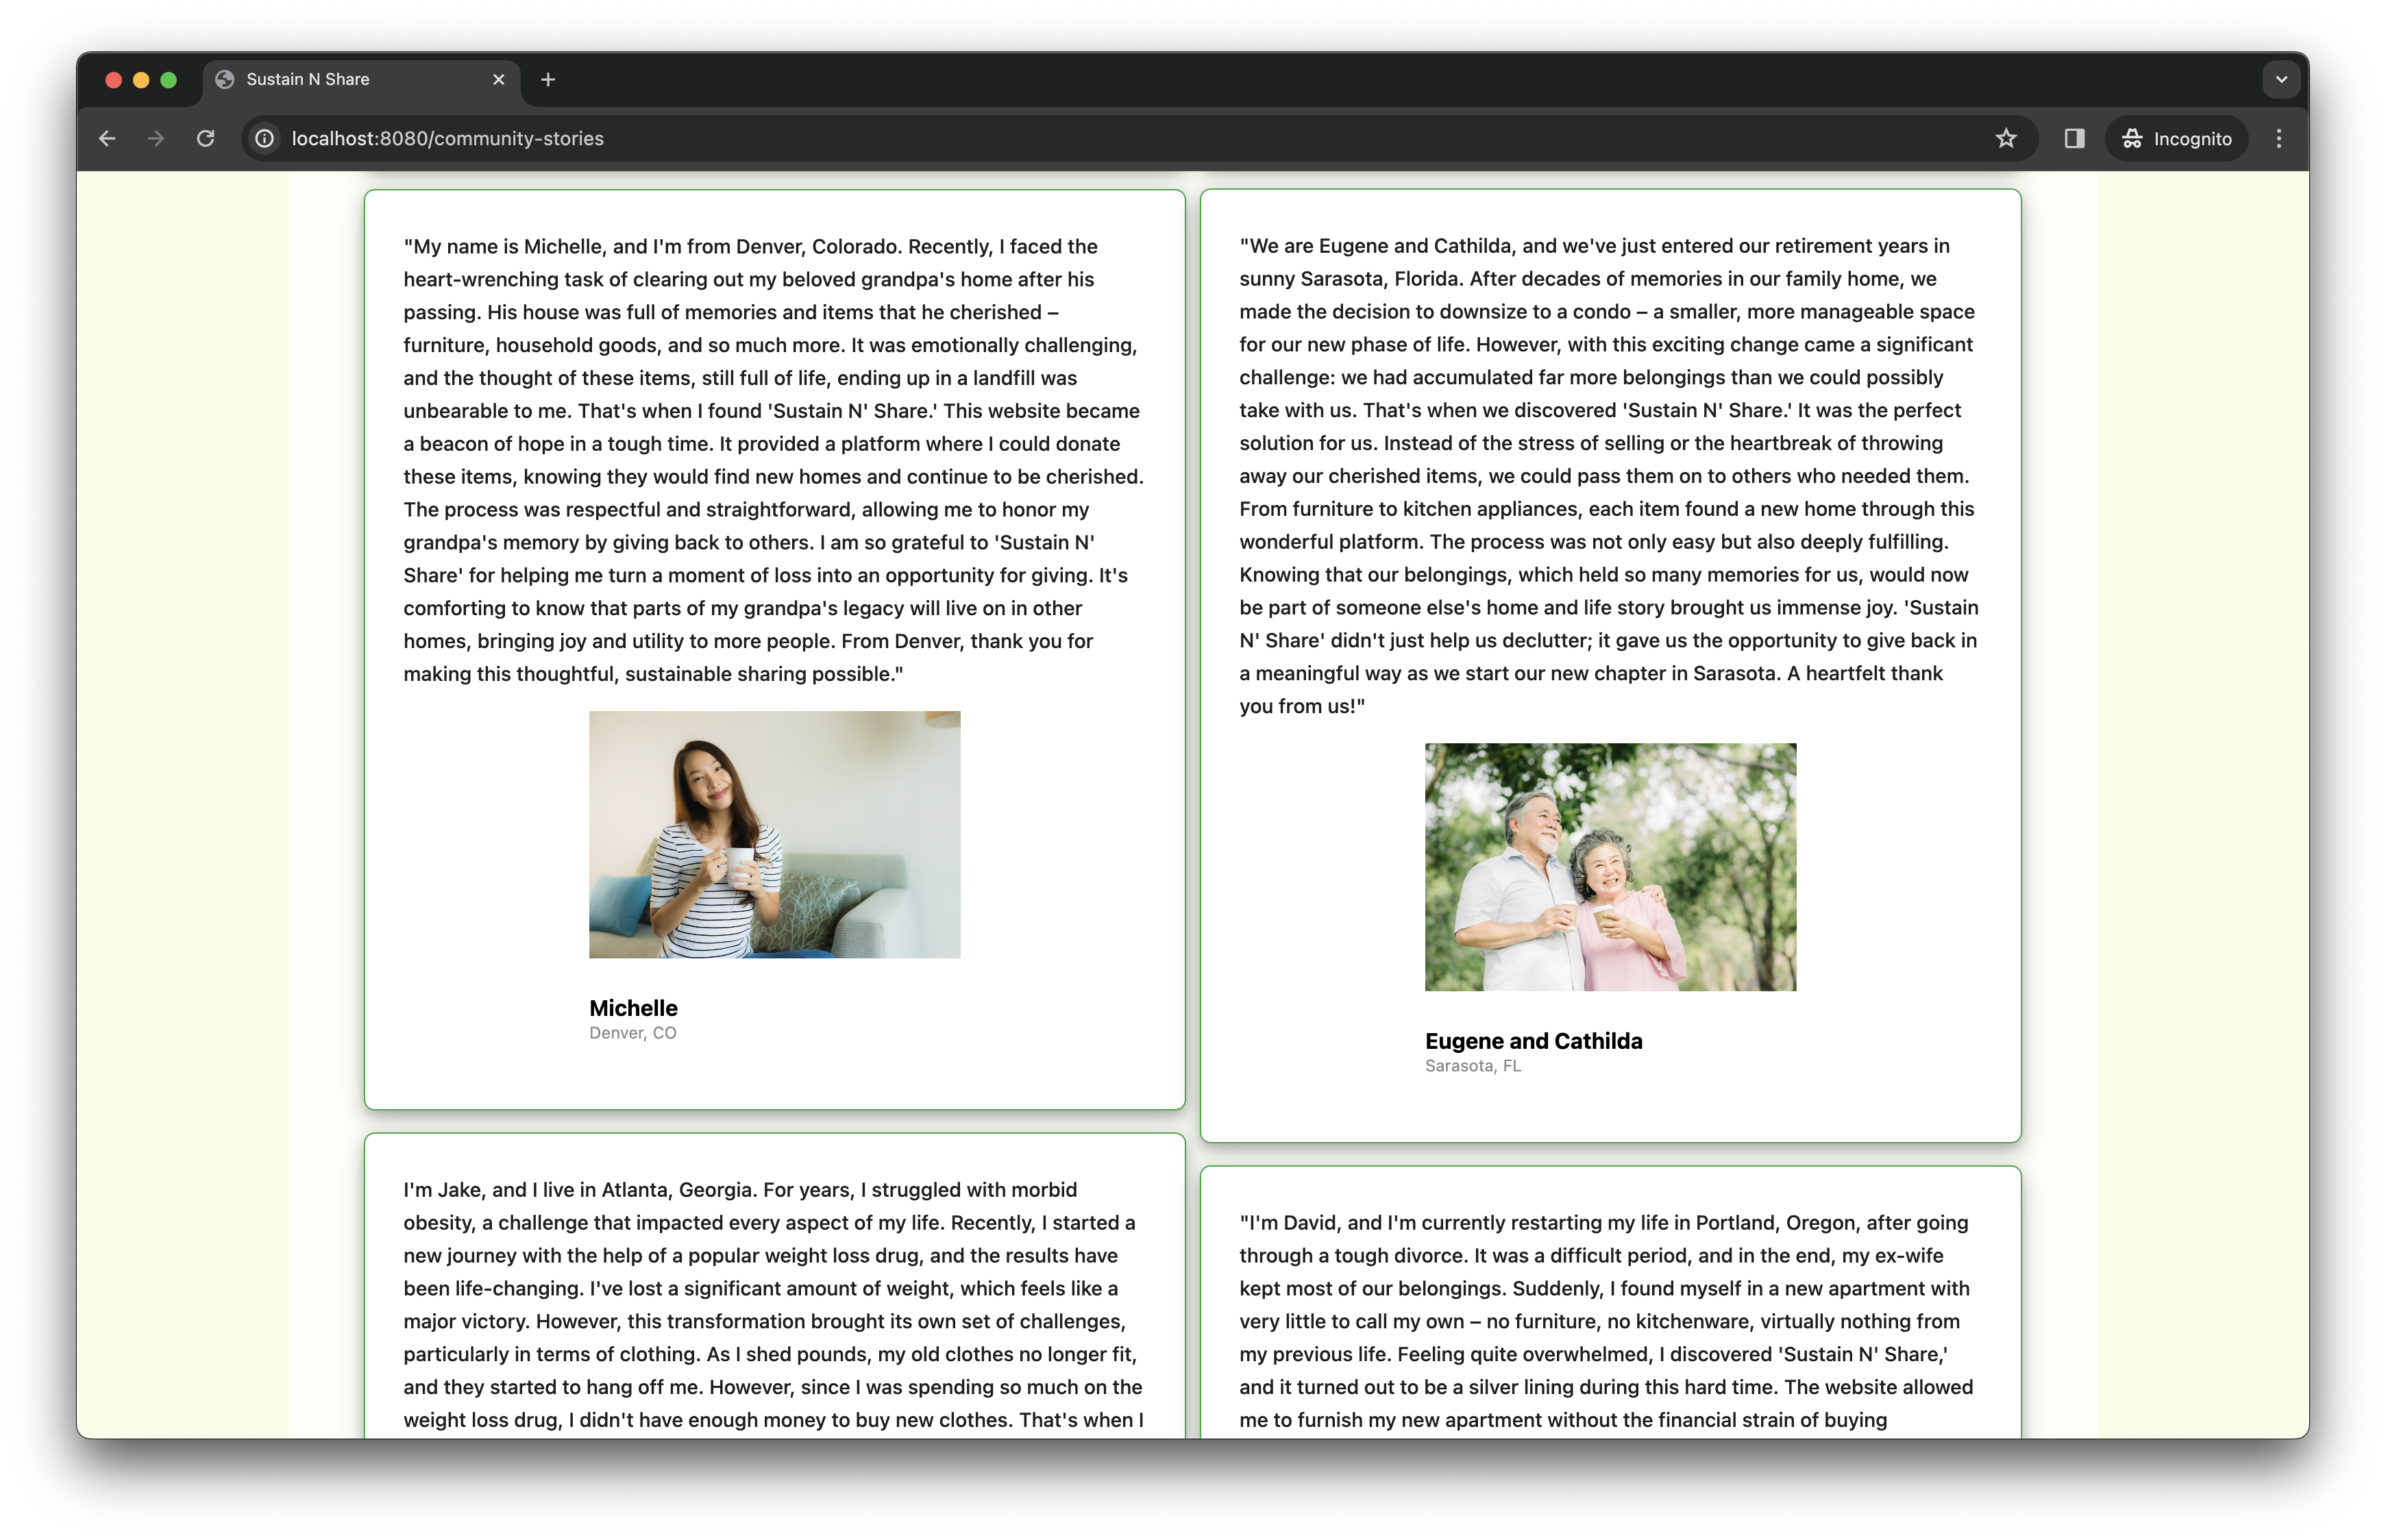
Task: Reload the community stories page
Action: click(x=205, y=139)
